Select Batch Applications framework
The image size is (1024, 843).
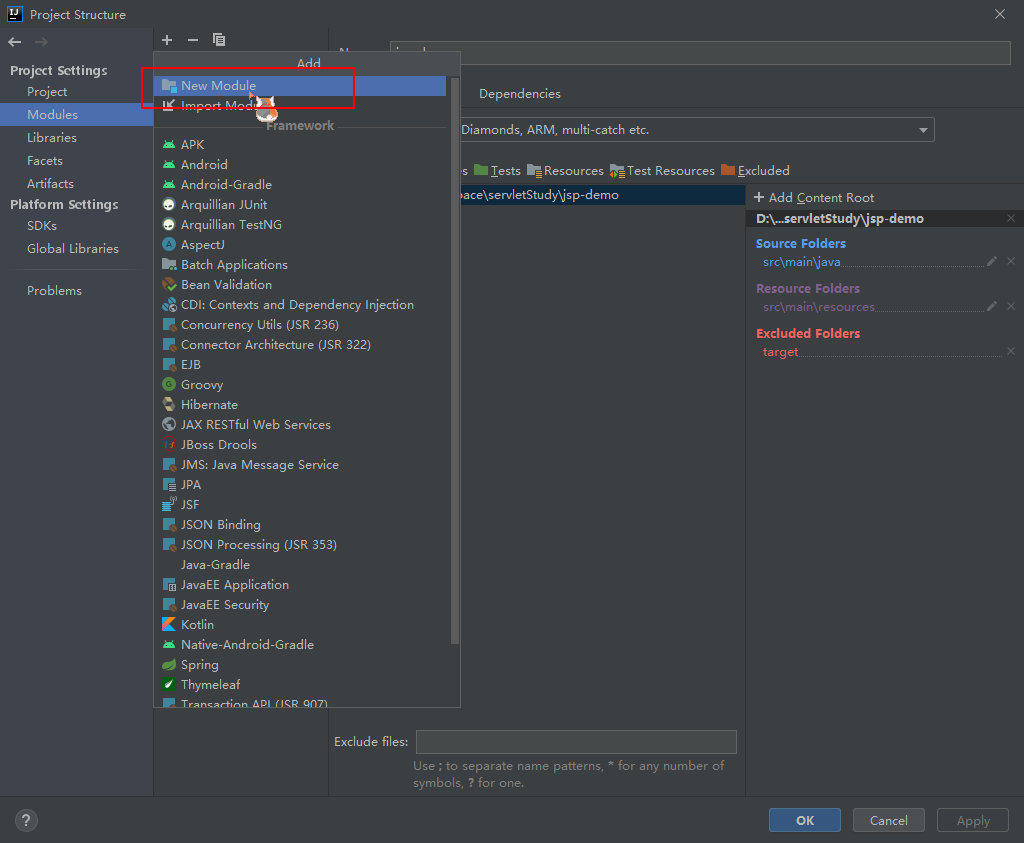click(x=302, y=264)
